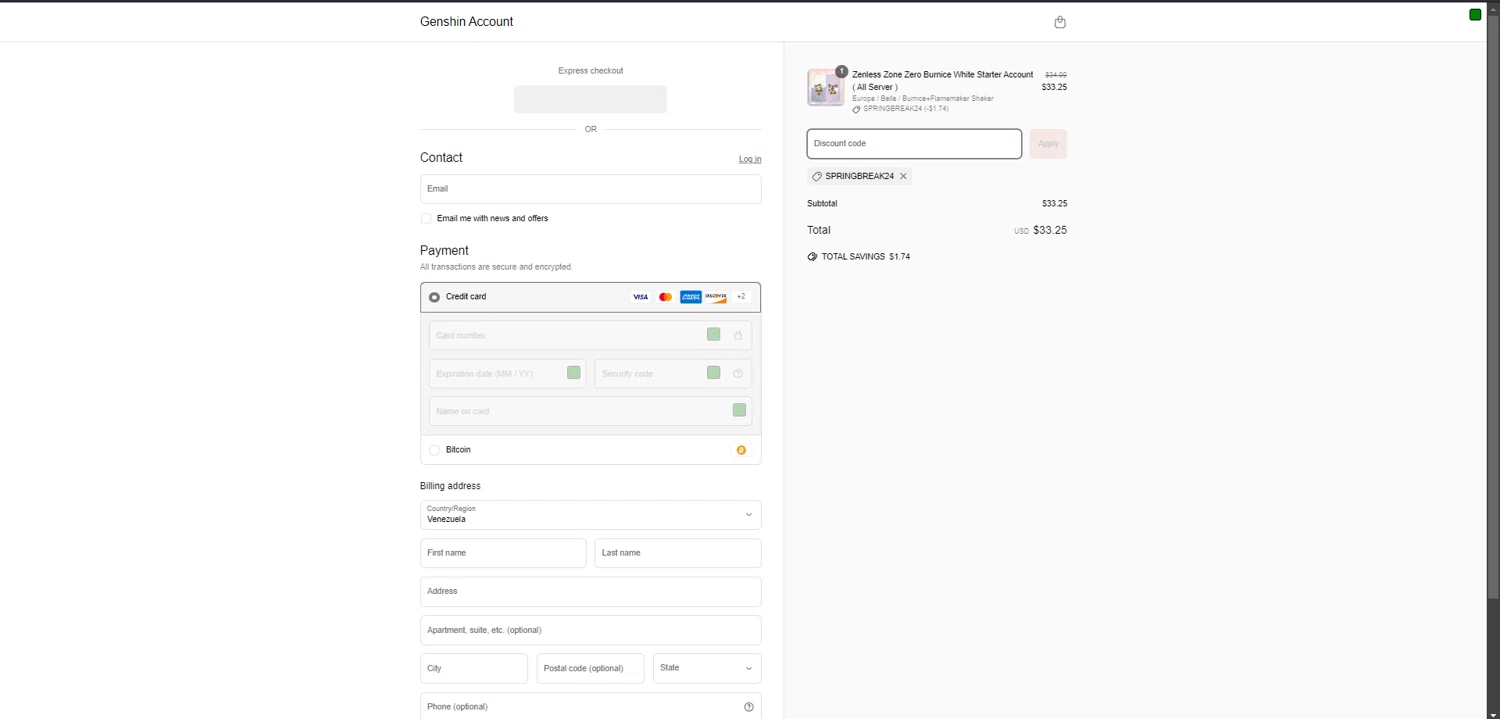Image resolution: width=1500 pixels, height=719 pixels.
Task: Focus the Email input field
Action: 591,189
